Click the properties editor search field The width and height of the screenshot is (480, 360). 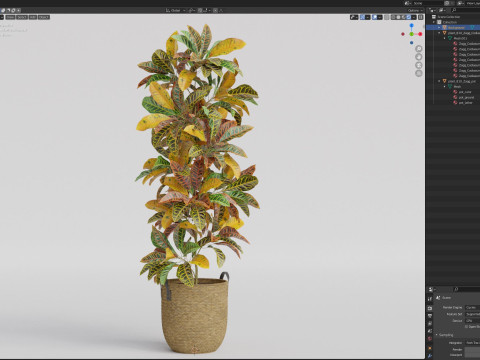467,289
